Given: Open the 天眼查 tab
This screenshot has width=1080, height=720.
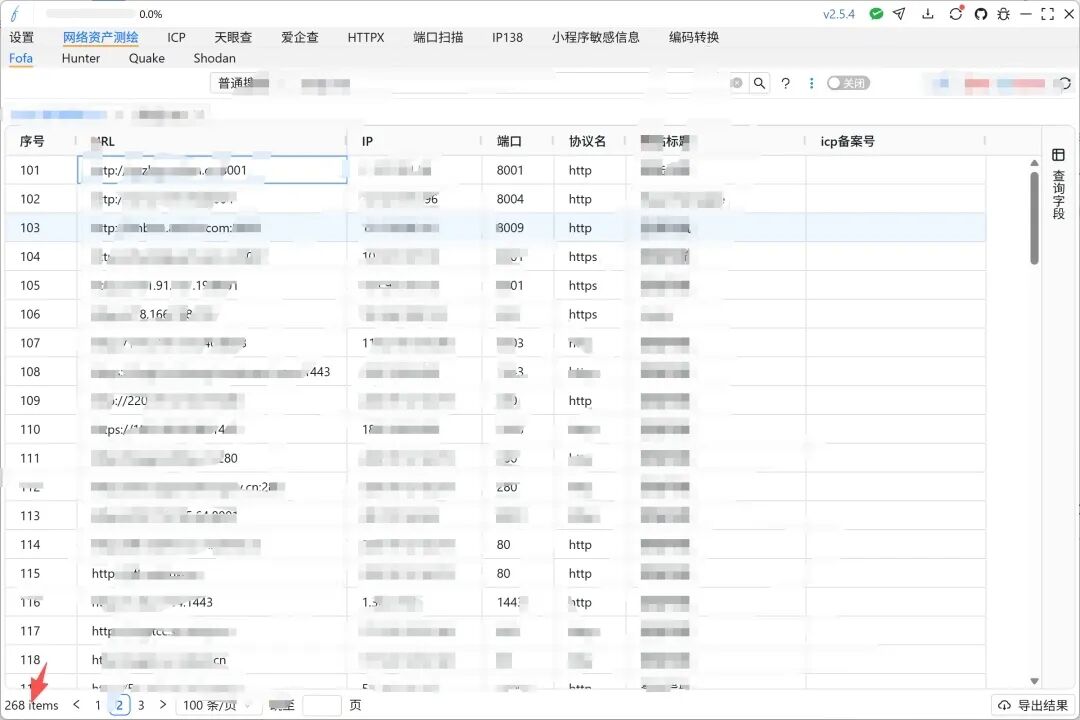Looking at the screenshot, I should coord(233,37).
